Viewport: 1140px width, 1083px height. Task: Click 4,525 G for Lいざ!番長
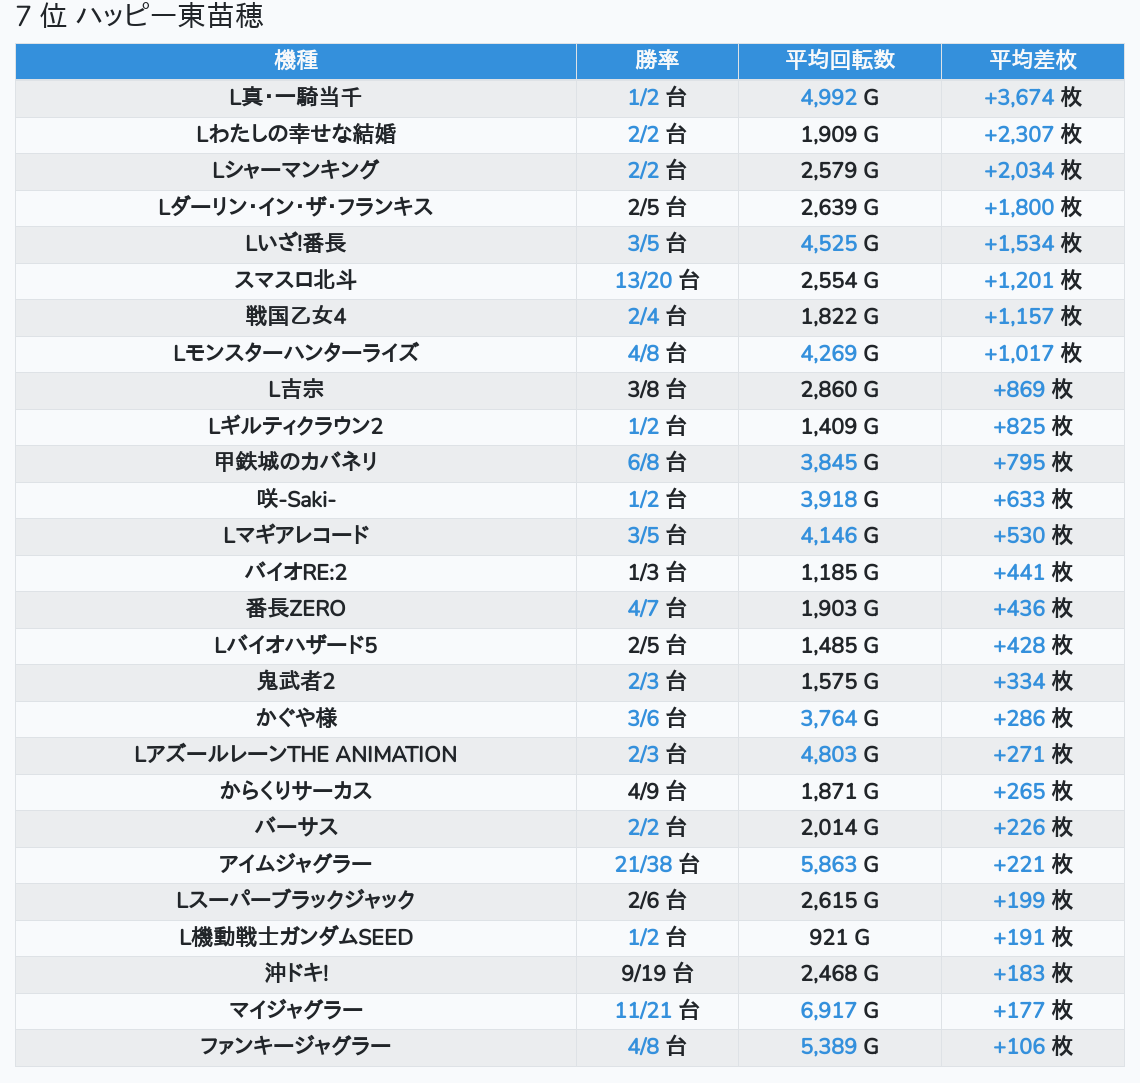click(x=840, y=243)
